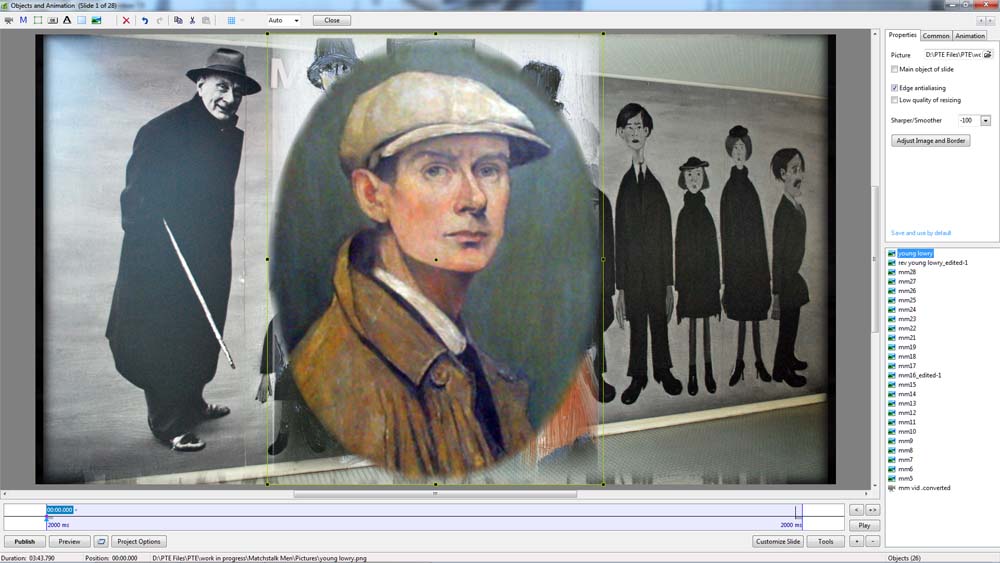Delete selected object with red X
Image resolution: width=1000 pixels, height=563 pixels.
(126, 20)
